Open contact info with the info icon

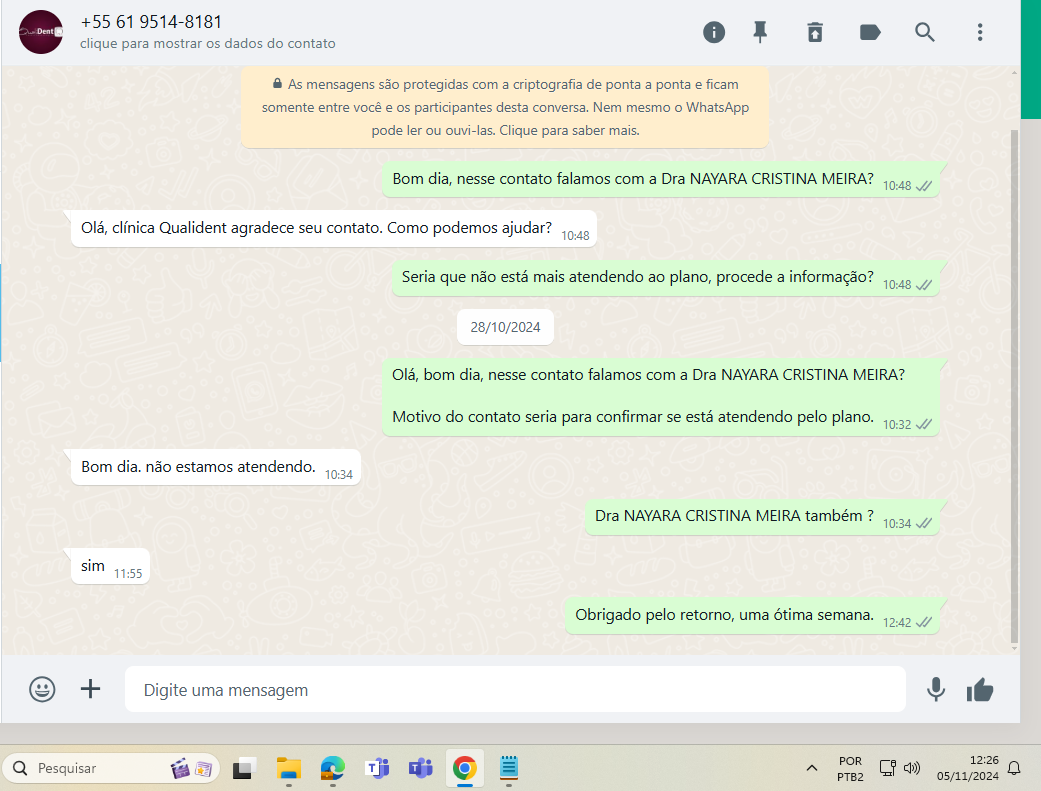714,32
